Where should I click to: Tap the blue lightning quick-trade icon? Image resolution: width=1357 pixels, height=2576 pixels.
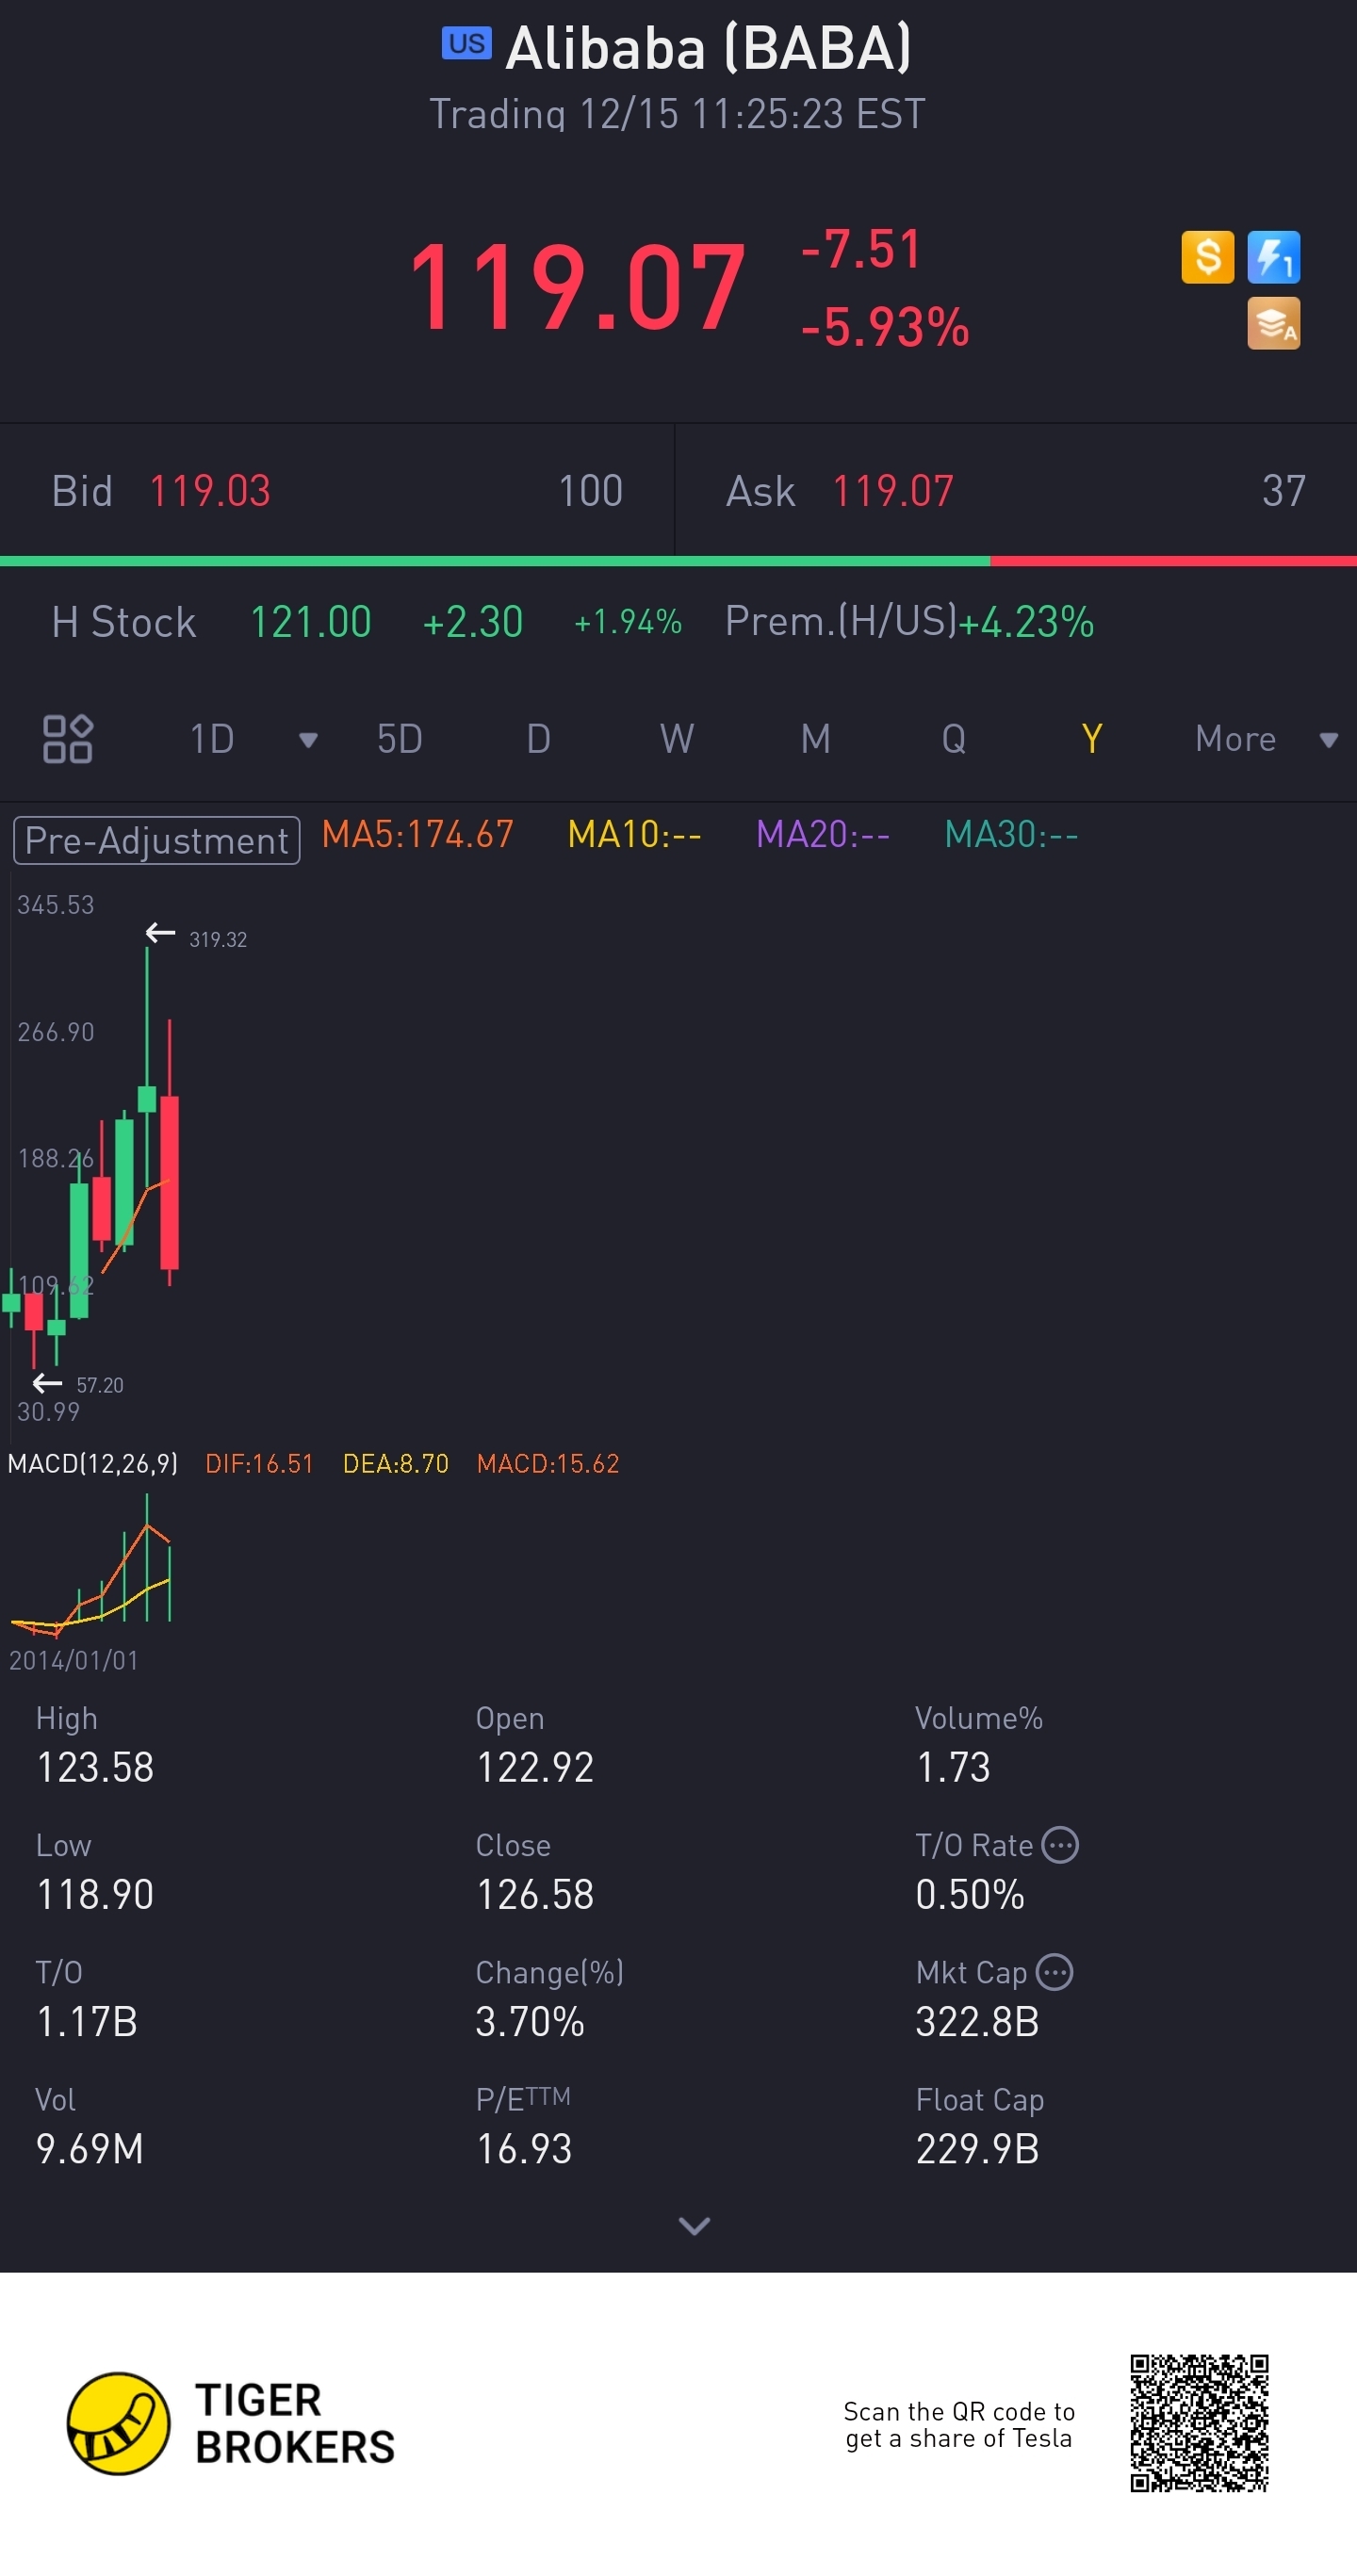point(1273,257)
